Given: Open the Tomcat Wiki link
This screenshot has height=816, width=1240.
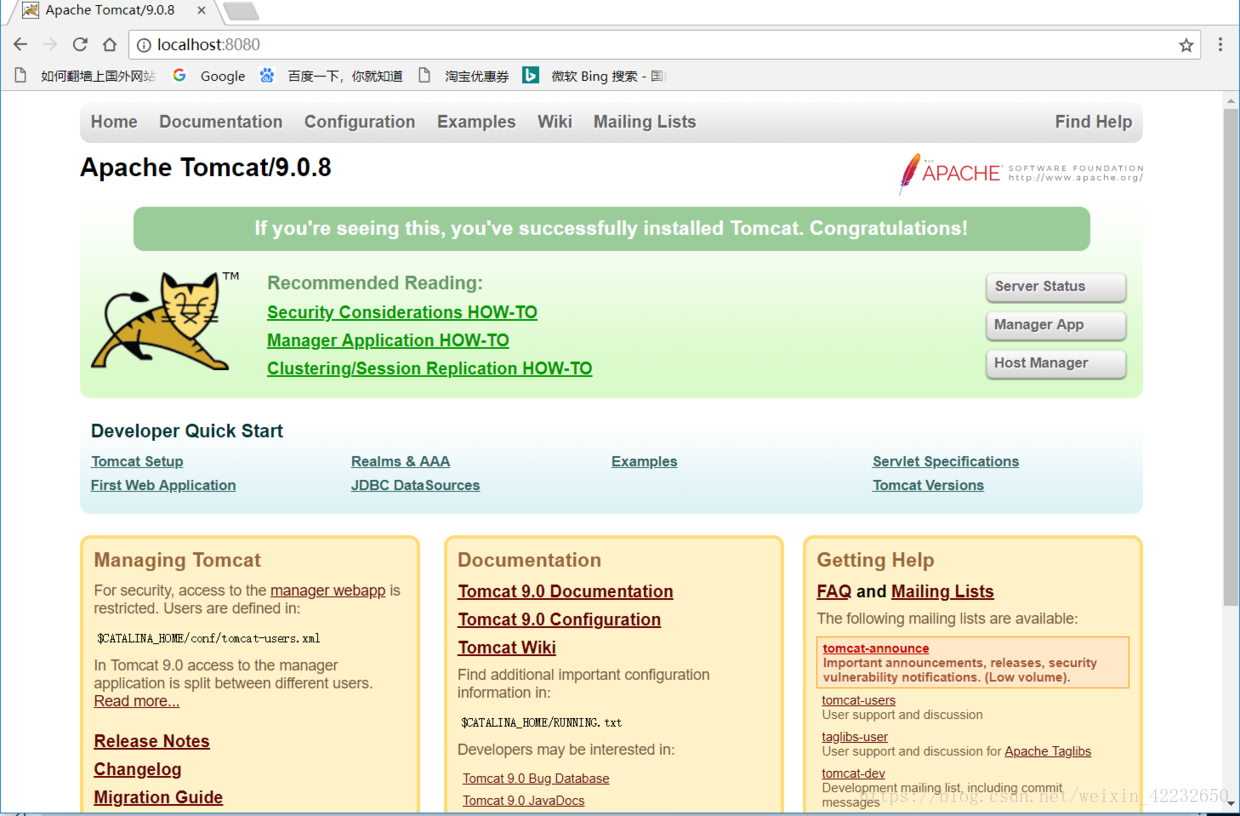Looking at the screenshot, I should (x=507, y=648).
